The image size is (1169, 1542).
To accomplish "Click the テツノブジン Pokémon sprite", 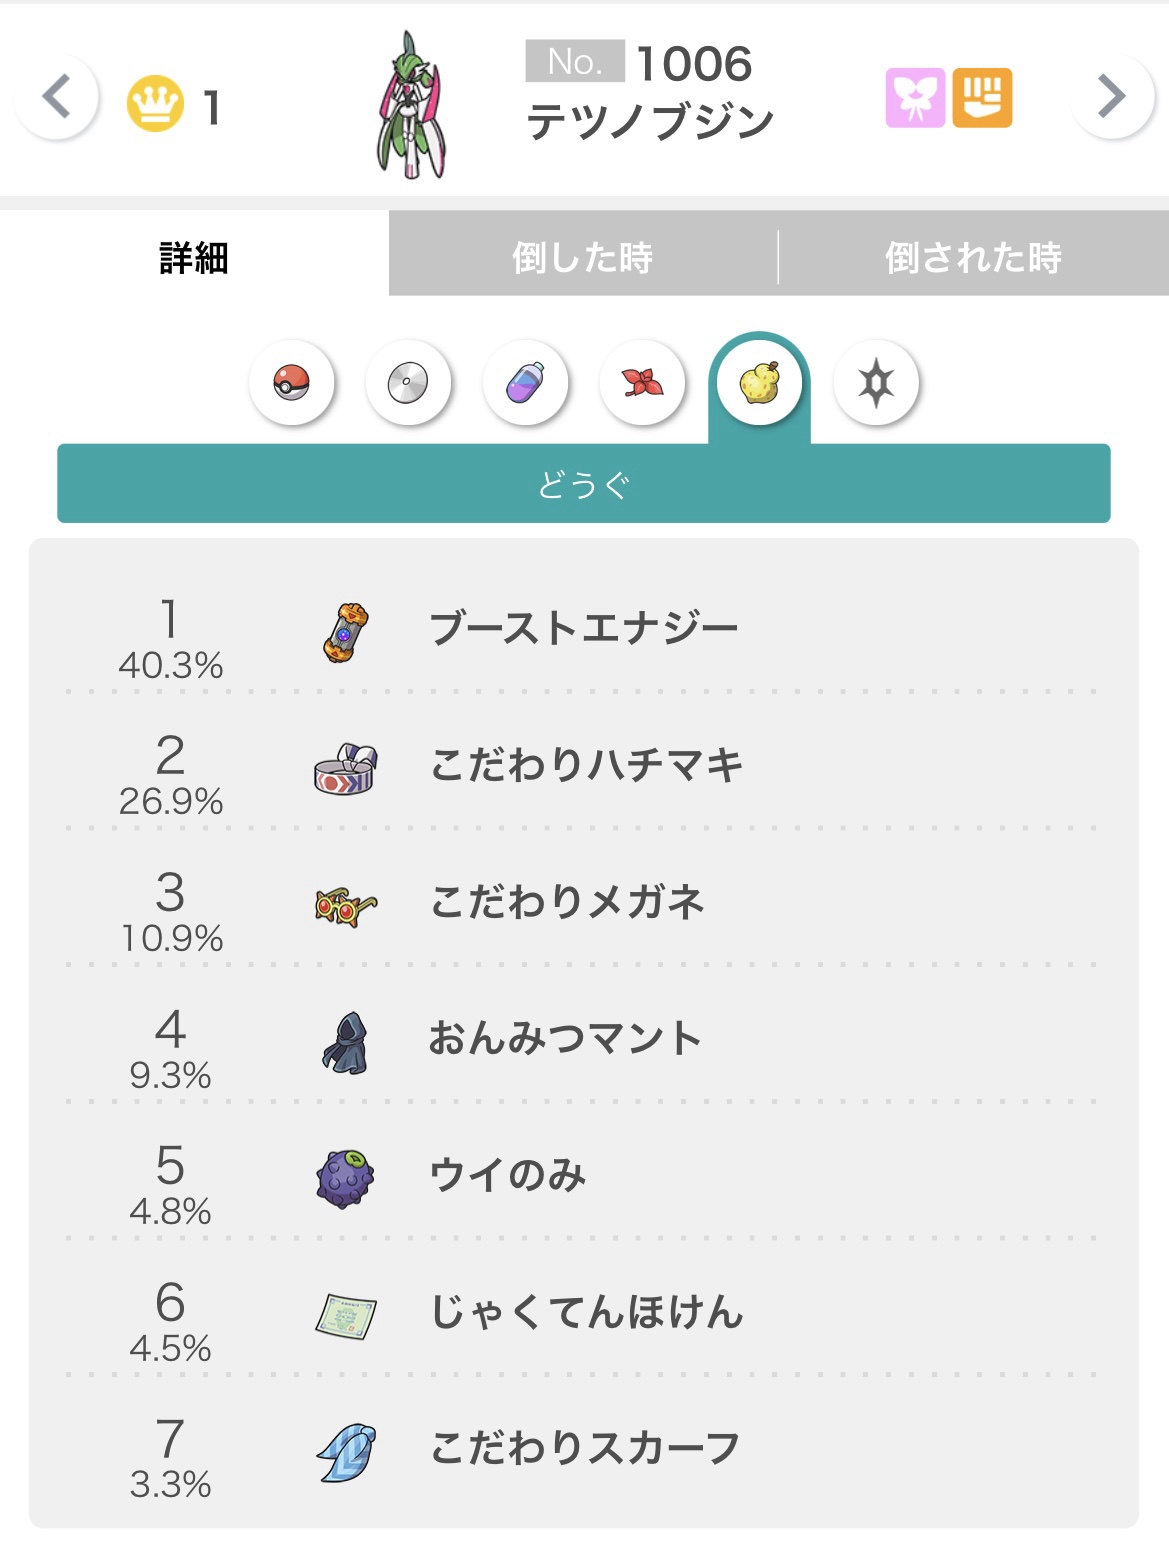I will point(412,105).
